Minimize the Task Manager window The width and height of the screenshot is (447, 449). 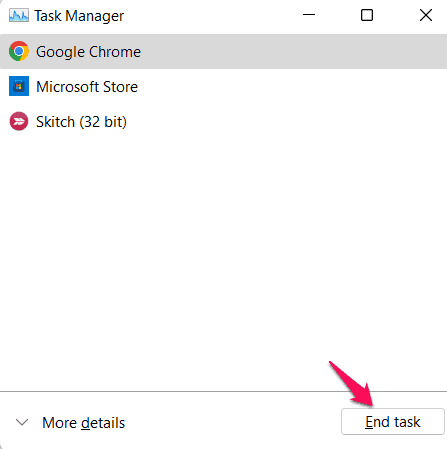pos(309,15)
